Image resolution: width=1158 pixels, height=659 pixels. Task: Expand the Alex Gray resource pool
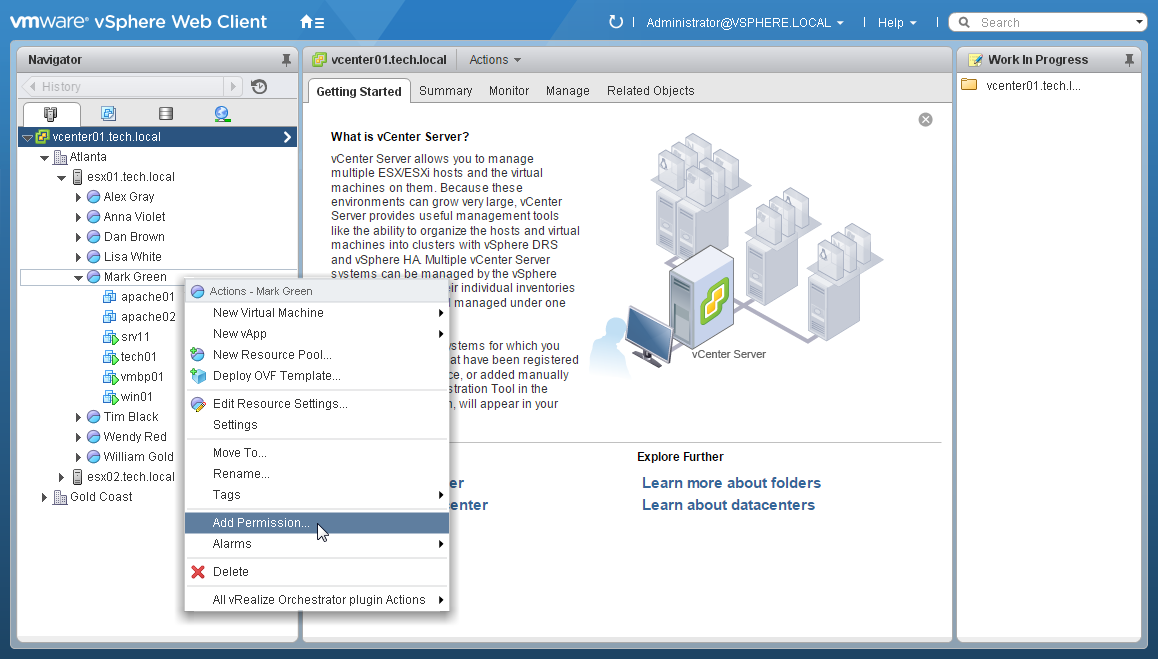click(x=78, y=197)
